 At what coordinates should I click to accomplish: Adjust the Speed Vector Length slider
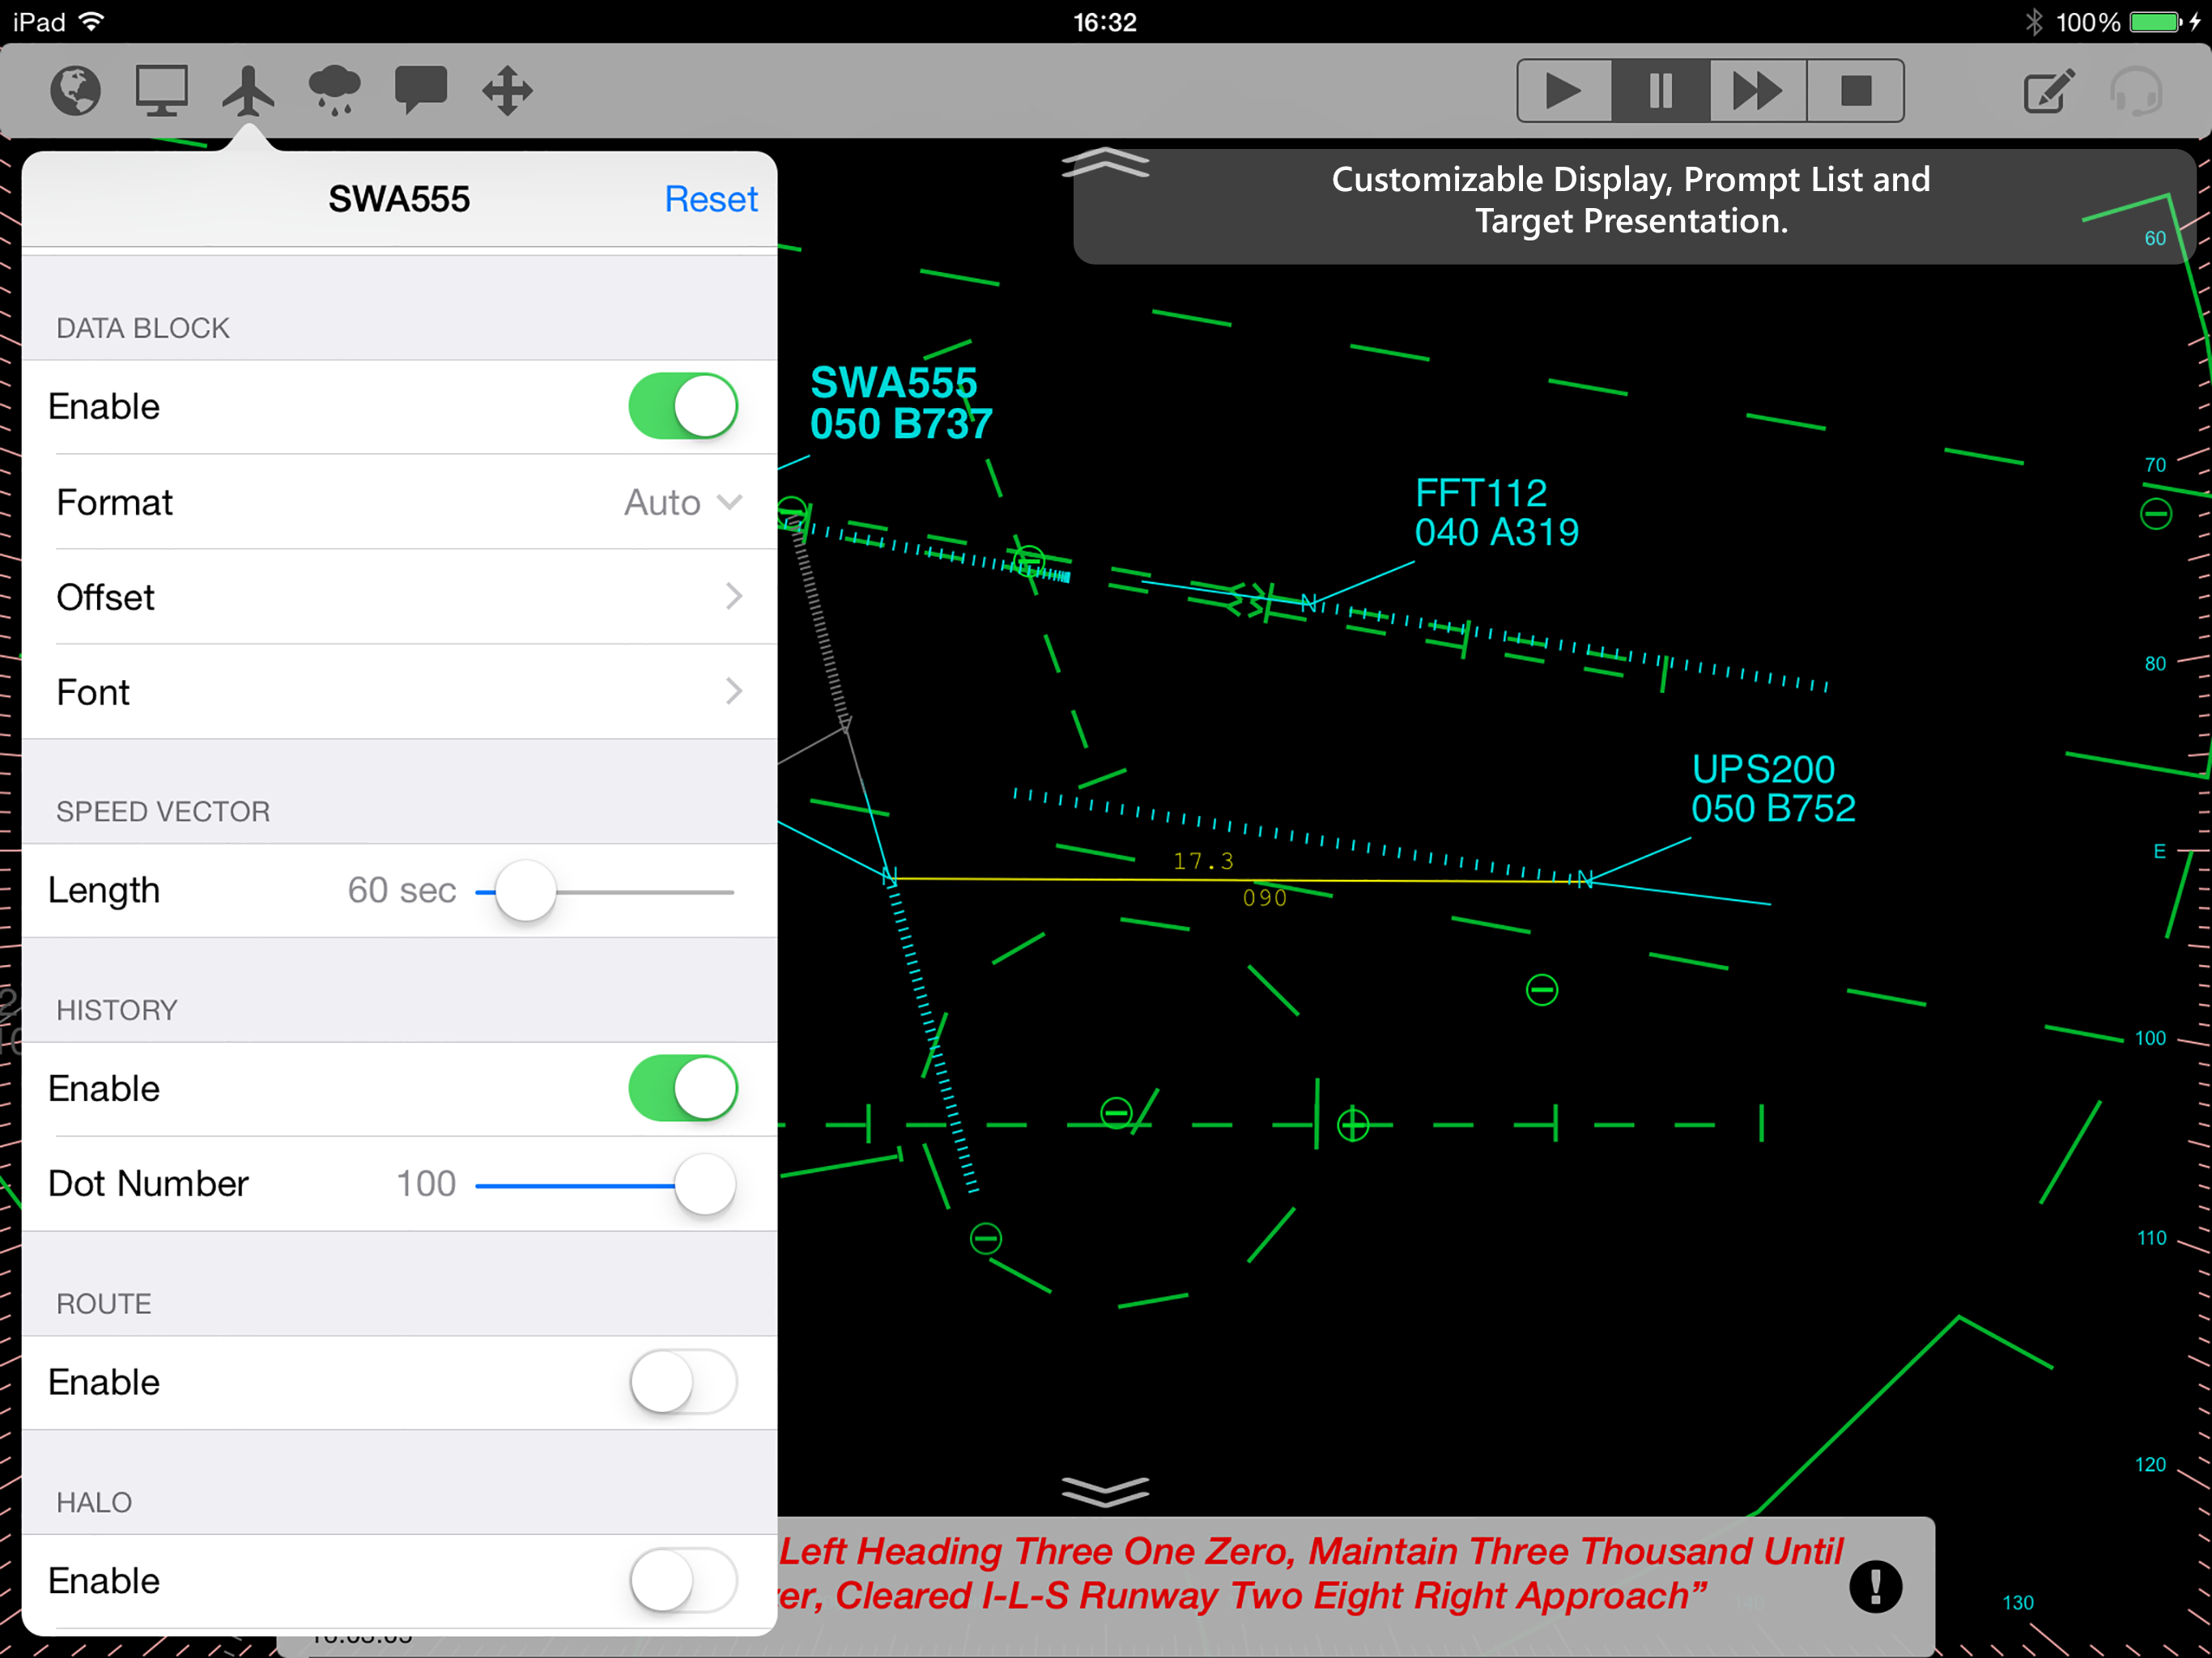pyautogui.click(x=525, y=890)
